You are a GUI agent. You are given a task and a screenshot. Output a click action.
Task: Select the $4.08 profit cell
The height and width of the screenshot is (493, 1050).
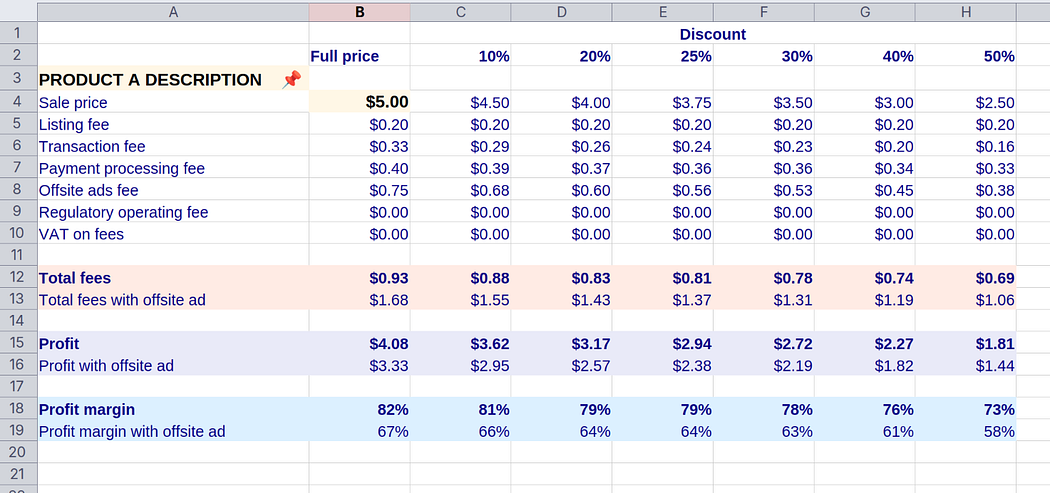[360, 344]
